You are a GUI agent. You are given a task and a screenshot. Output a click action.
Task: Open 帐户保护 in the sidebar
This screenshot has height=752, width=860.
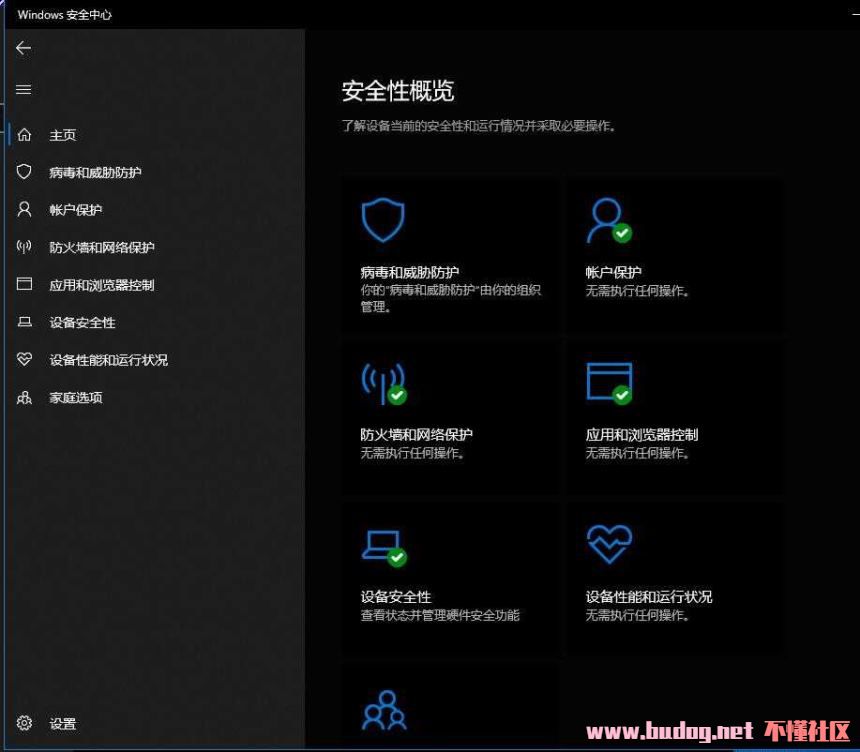[76, 210]
